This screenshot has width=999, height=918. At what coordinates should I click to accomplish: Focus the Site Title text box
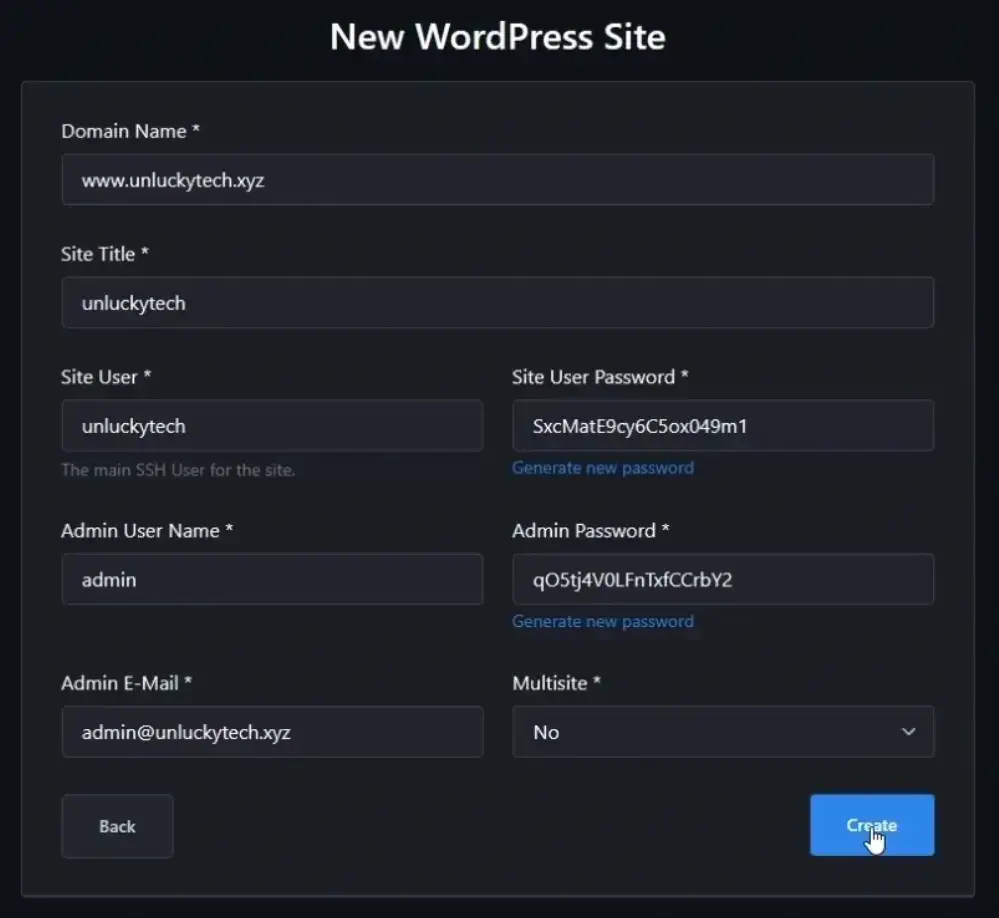497,303
